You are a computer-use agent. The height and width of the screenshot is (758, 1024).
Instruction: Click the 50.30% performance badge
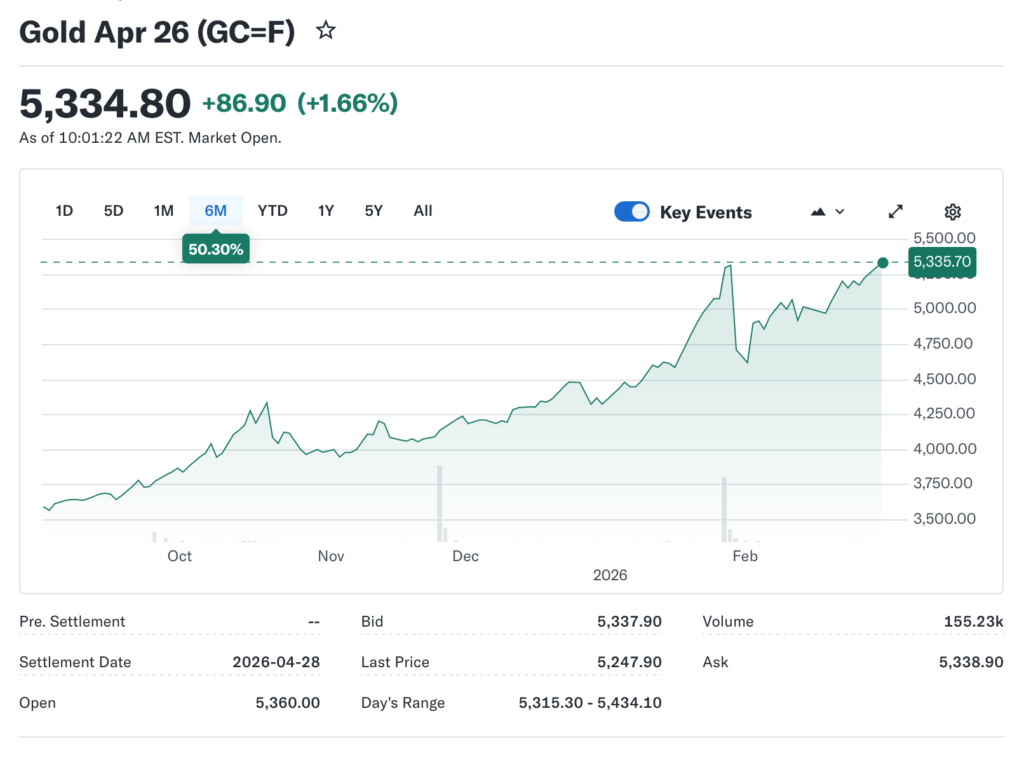pos(215,248)
